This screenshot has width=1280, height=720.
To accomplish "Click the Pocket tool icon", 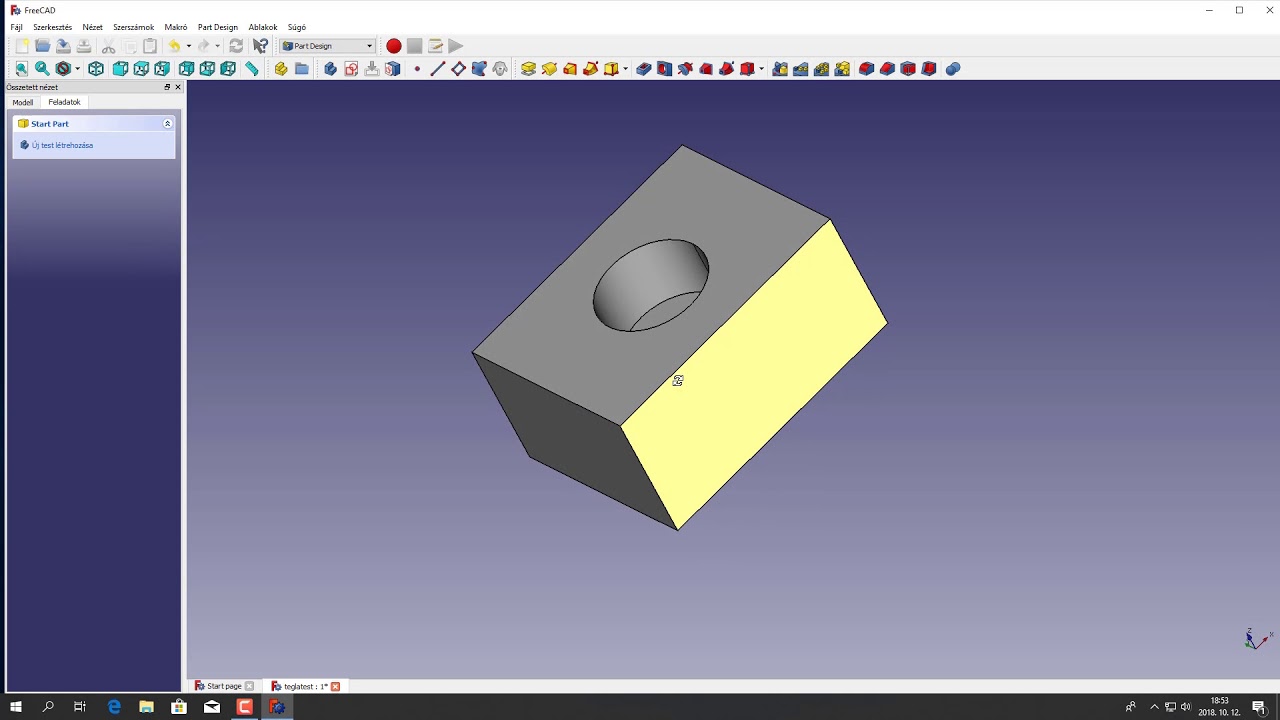I will [x=644, y=69].
